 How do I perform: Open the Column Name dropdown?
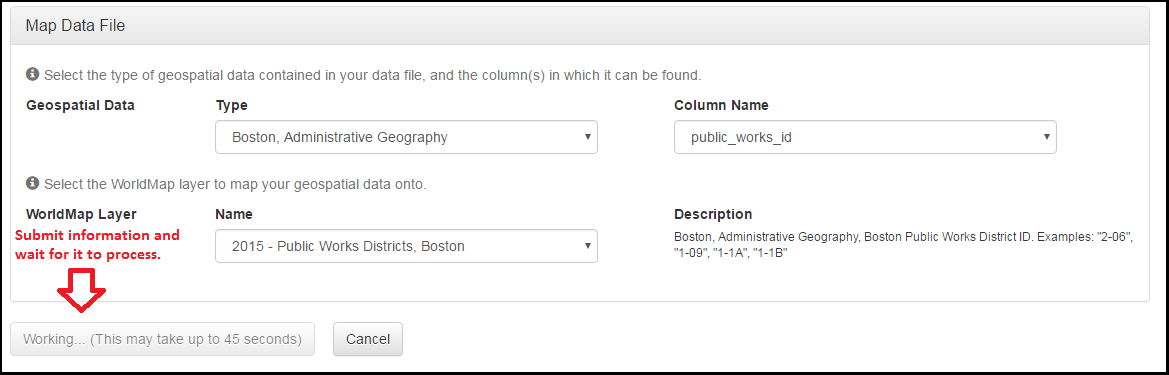click(865, 137)
